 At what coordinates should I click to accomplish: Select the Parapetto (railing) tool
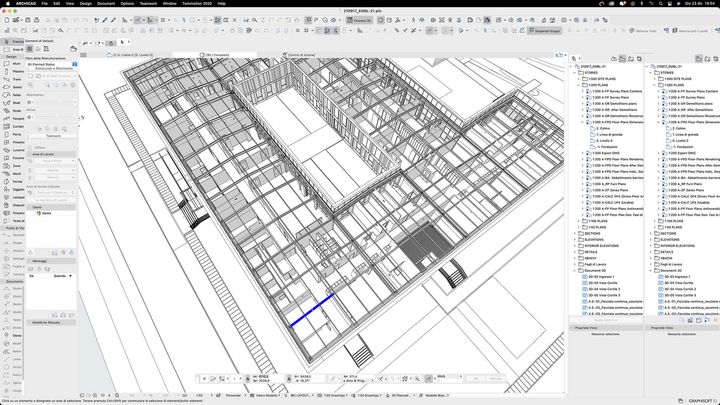(13, 118)
